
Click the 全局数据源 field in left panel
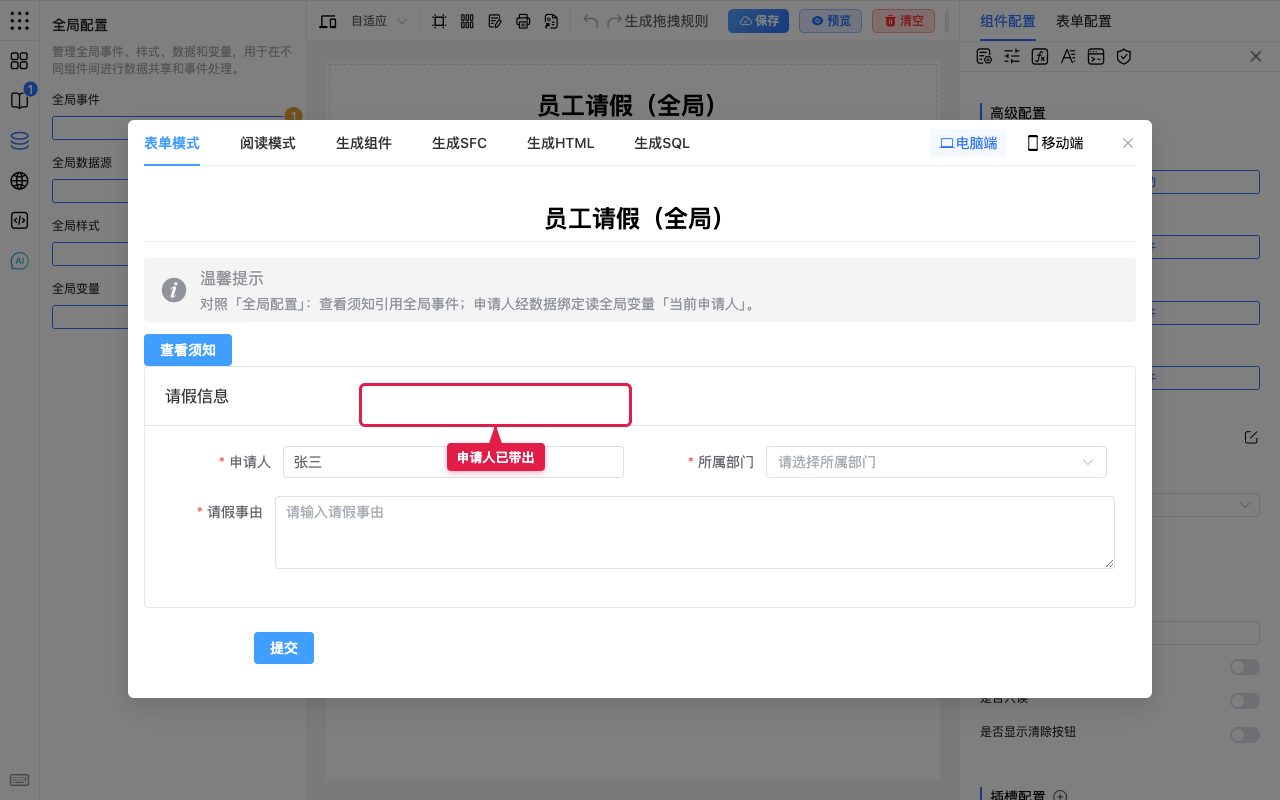click(x=90, y=191)
